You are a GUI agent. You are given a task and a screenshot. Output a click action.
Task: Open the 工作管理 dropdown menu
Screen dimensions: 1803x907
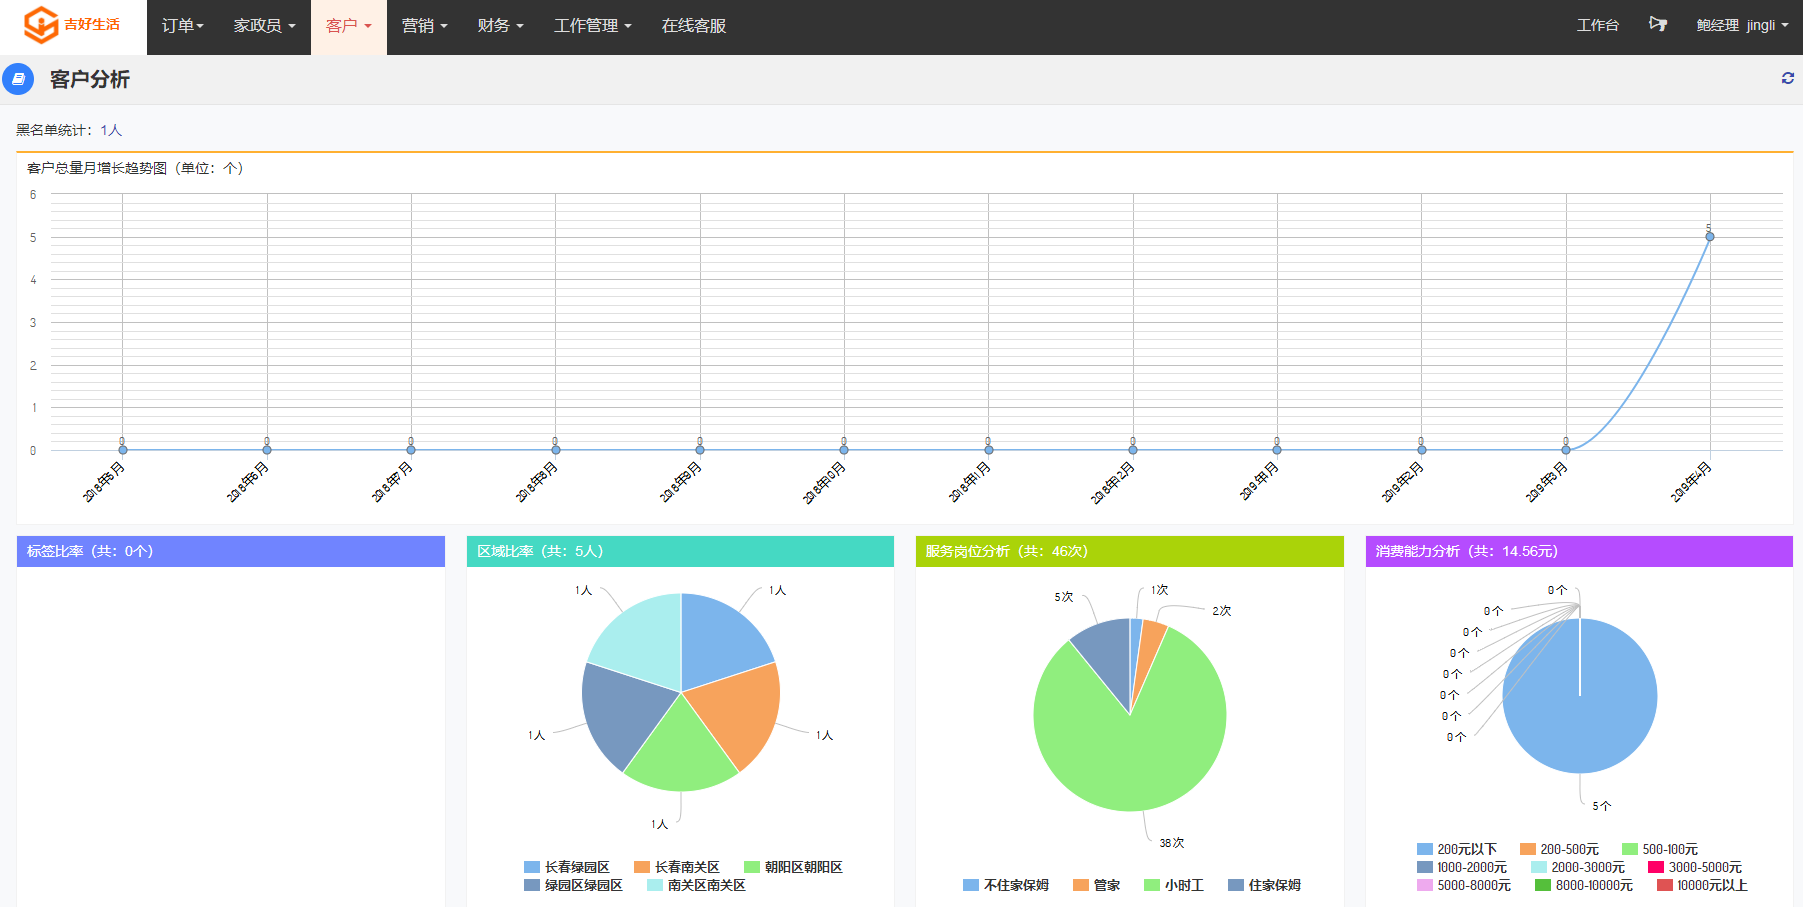[x=593, y=26]
